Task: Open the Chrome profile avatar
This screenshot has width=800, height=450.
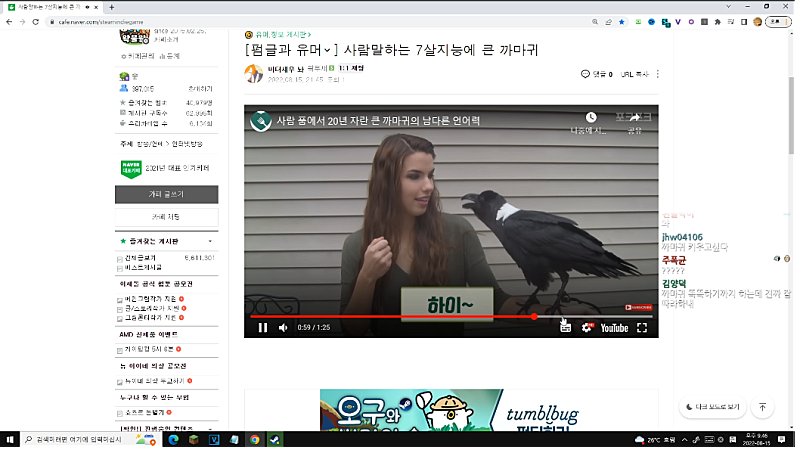Action: point(758,22)
